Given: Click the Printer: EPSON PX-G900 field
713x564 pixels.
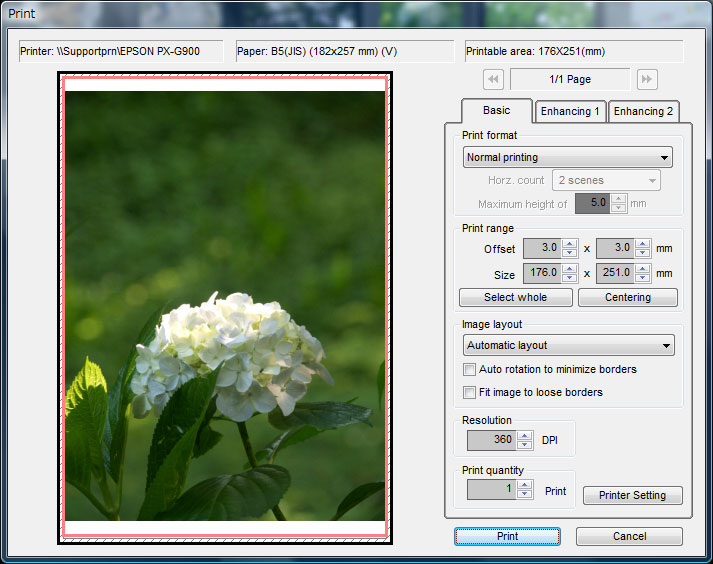Looking at the screenshot, I should click(x=121, y=51).
